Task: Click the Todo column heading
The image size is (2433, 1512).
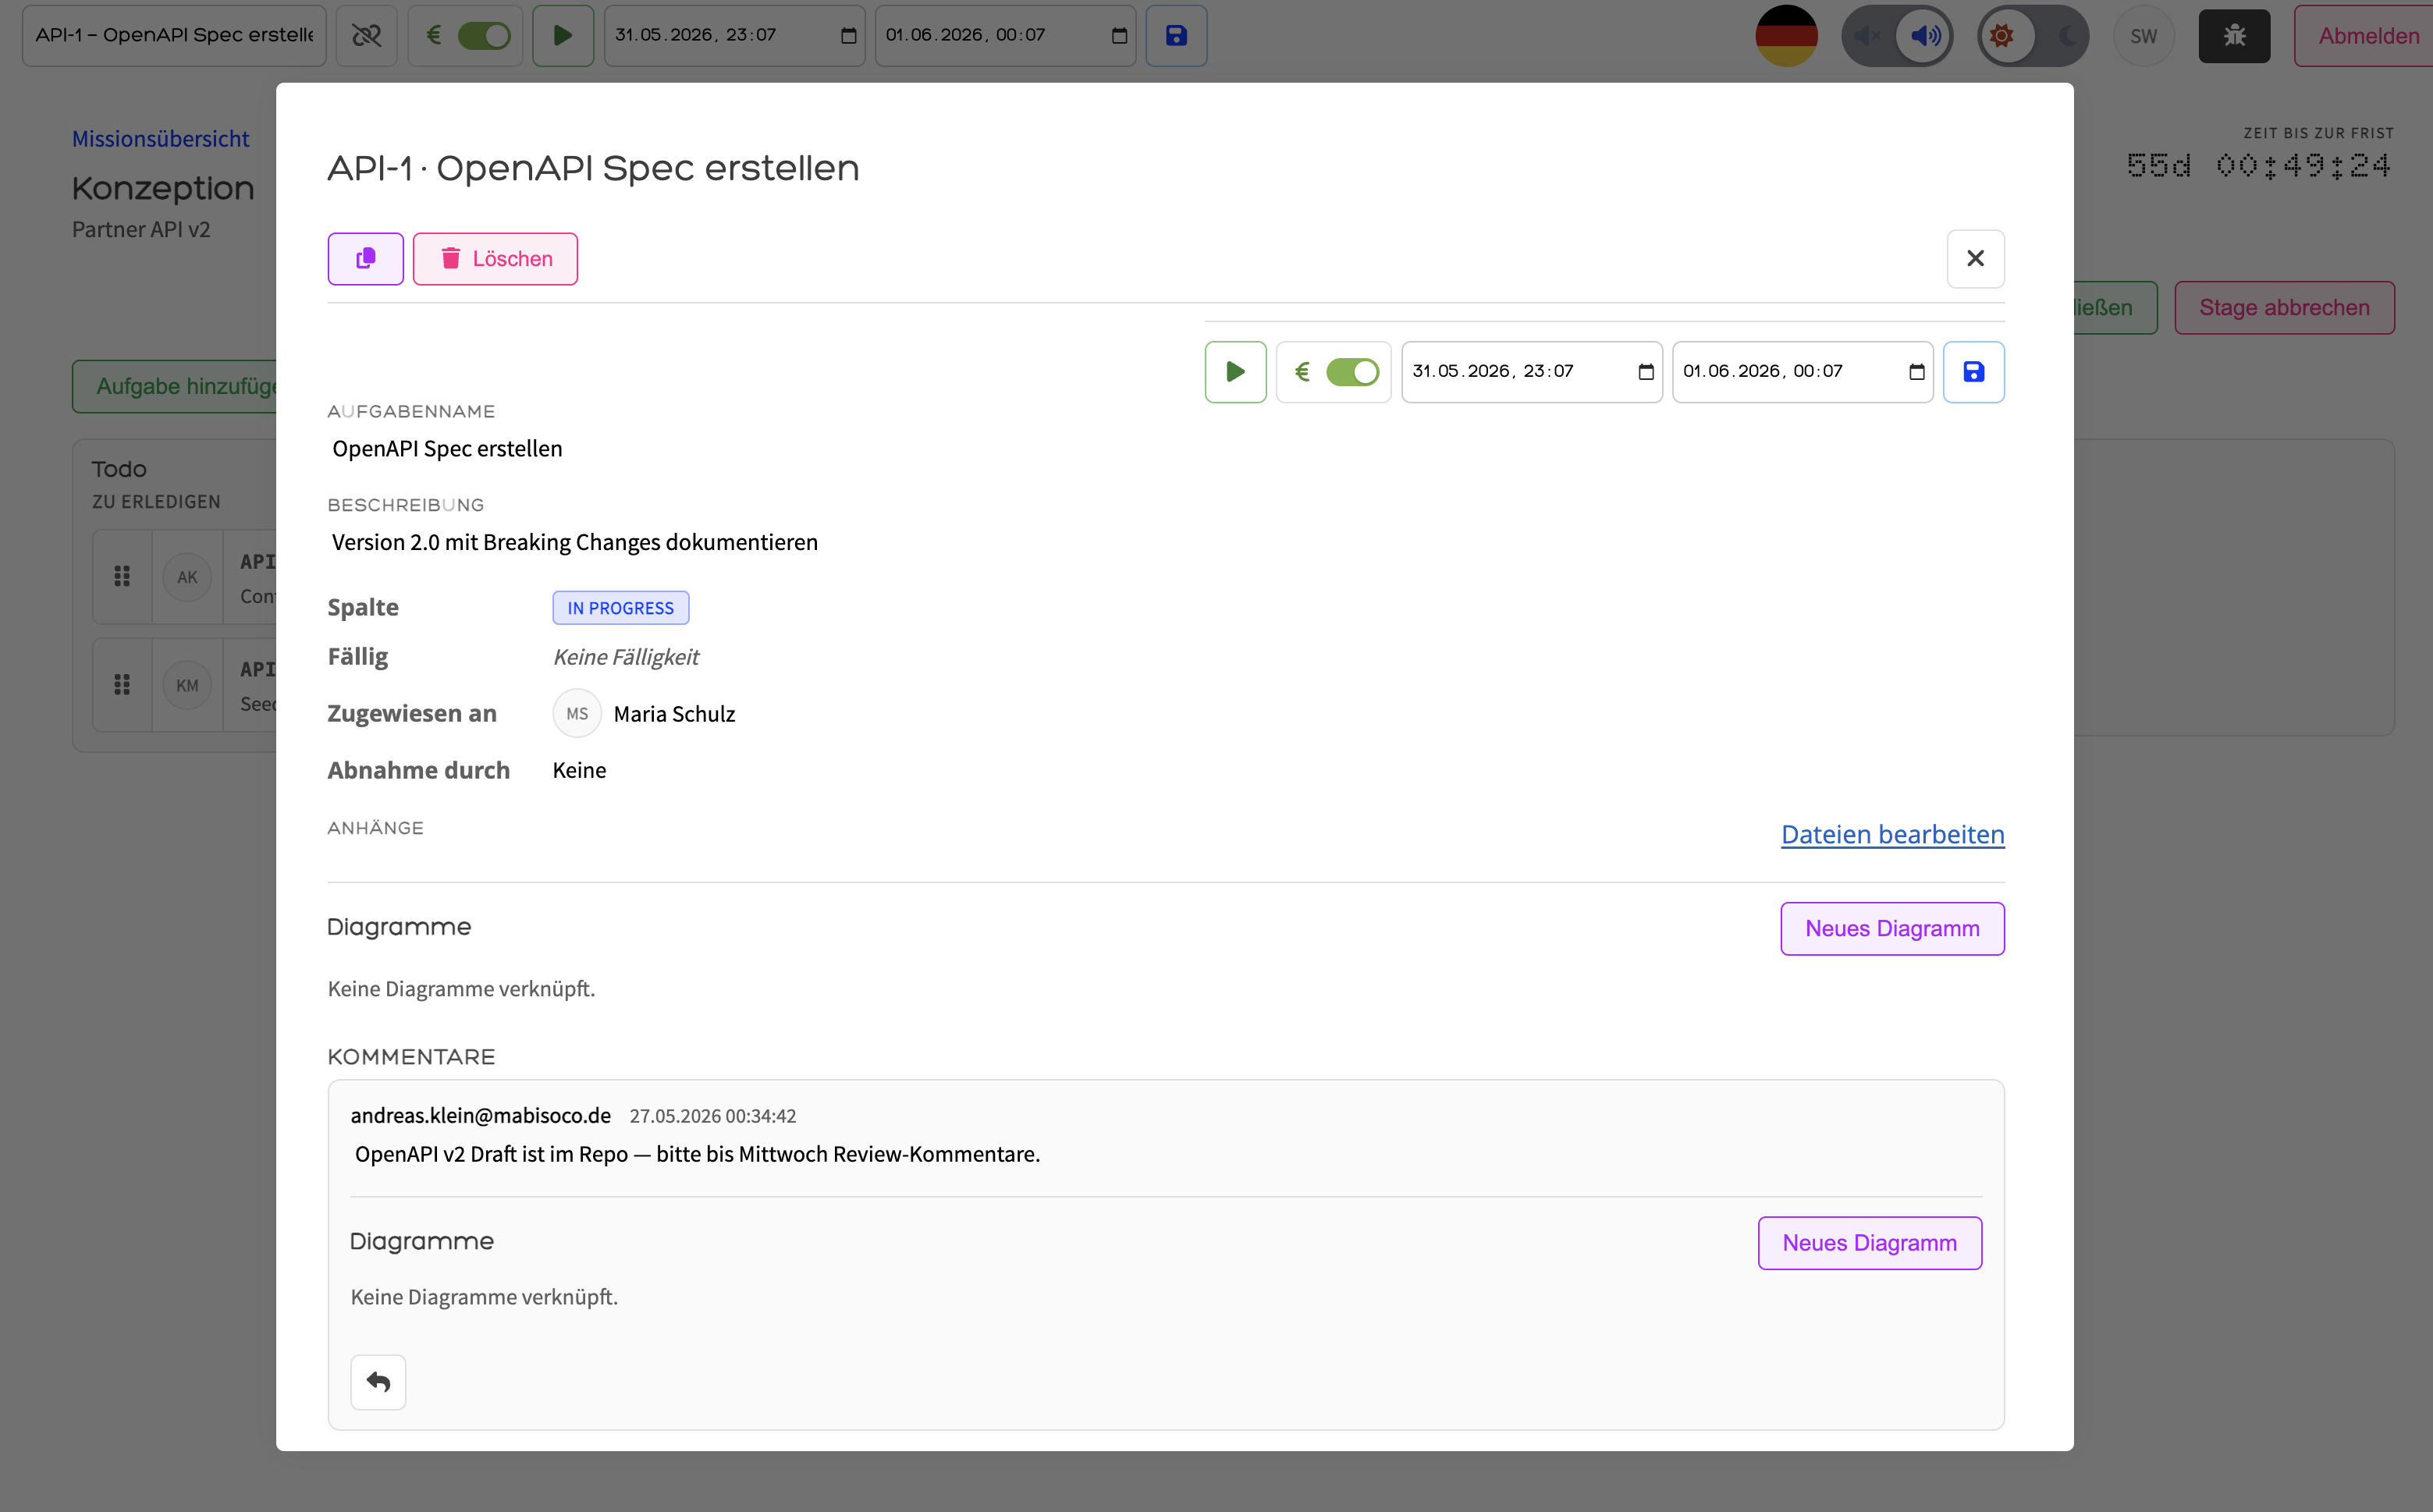Action: pos(119,469)
